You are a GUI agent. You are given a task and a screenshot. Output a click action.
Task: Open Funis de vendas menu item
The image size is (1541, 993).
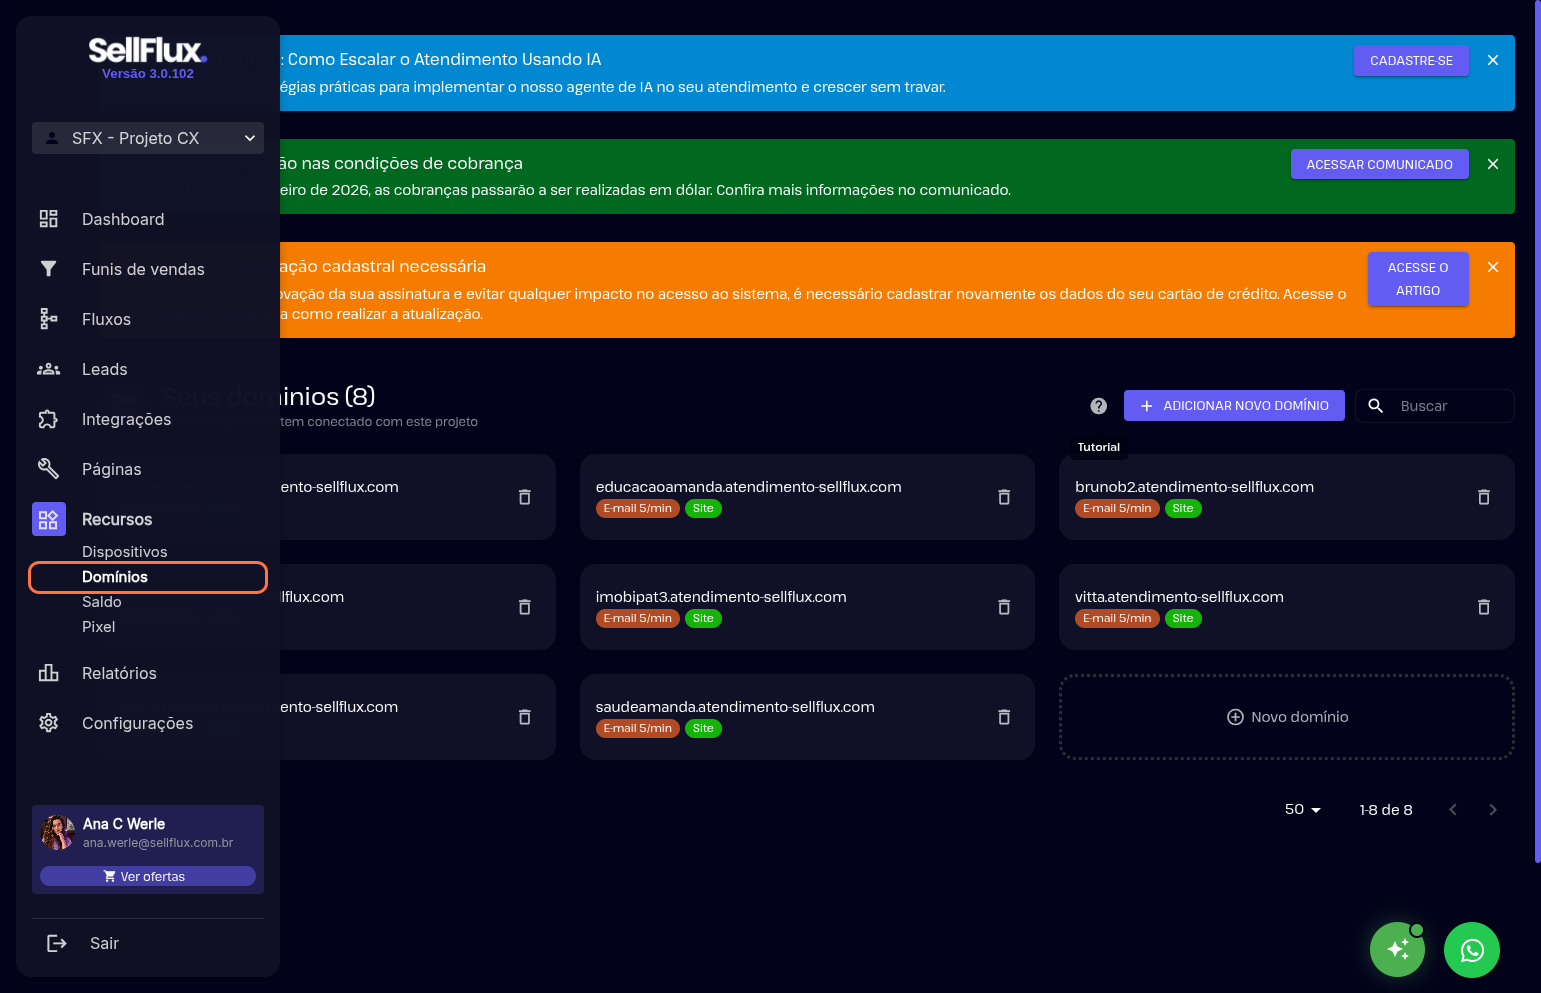coord(142,269)
